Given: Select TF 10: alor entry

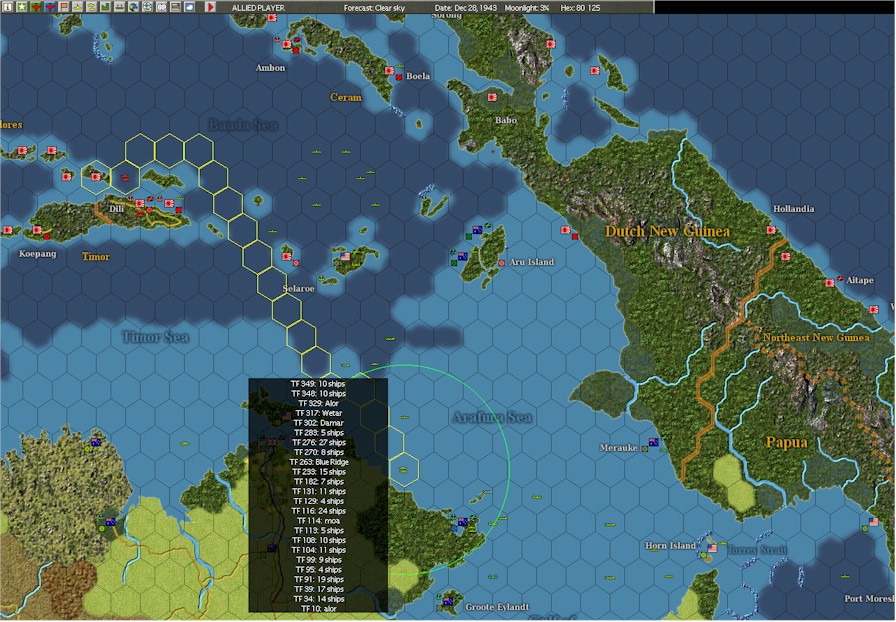Looking at the screenshot, I should point(318,608).
